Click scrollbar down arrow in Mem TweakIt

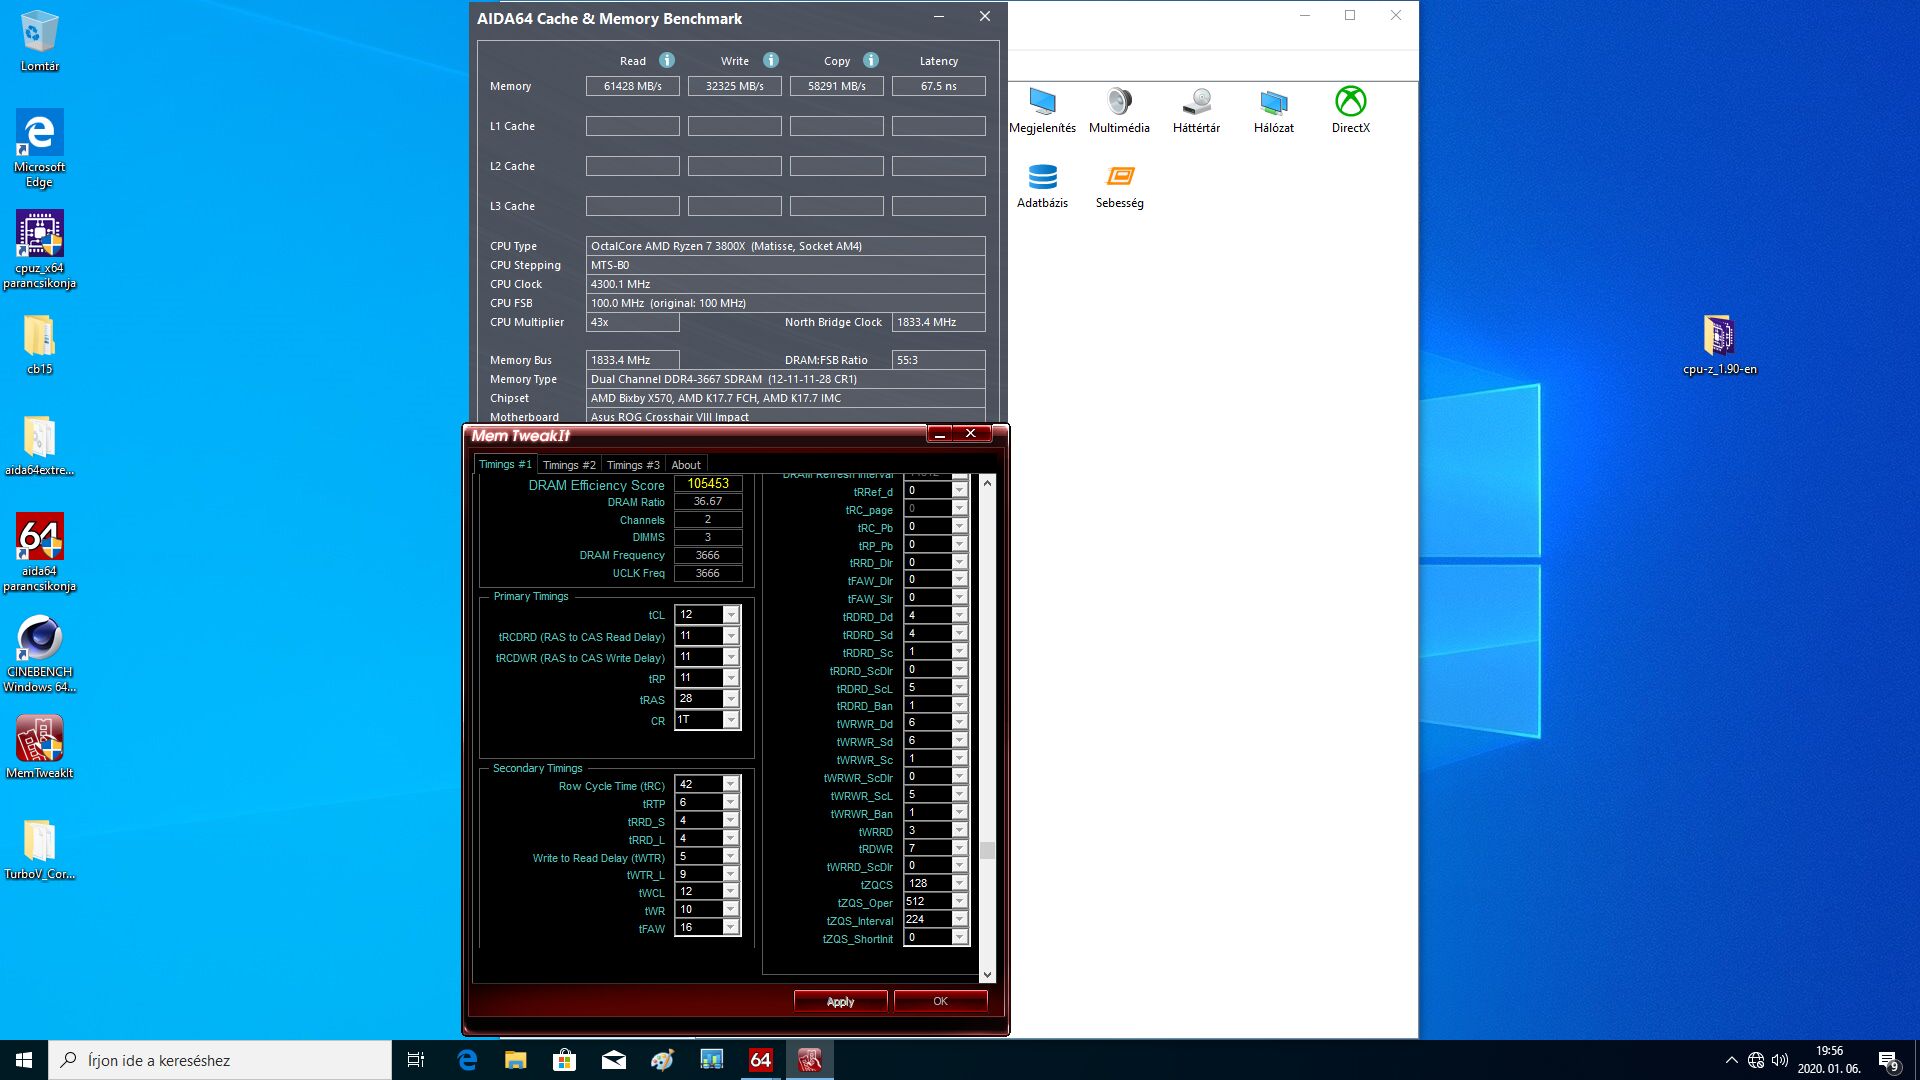[x=987, y=975]
